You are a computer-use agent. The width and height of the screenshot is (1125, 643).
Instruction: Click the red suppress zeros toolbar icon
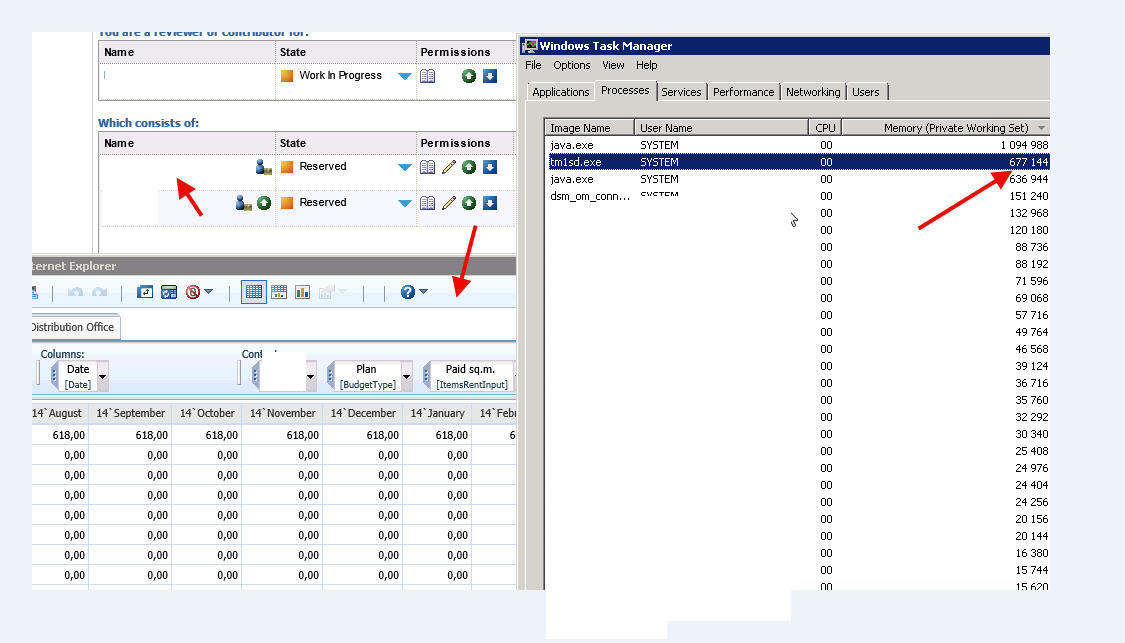click(192, 292)
